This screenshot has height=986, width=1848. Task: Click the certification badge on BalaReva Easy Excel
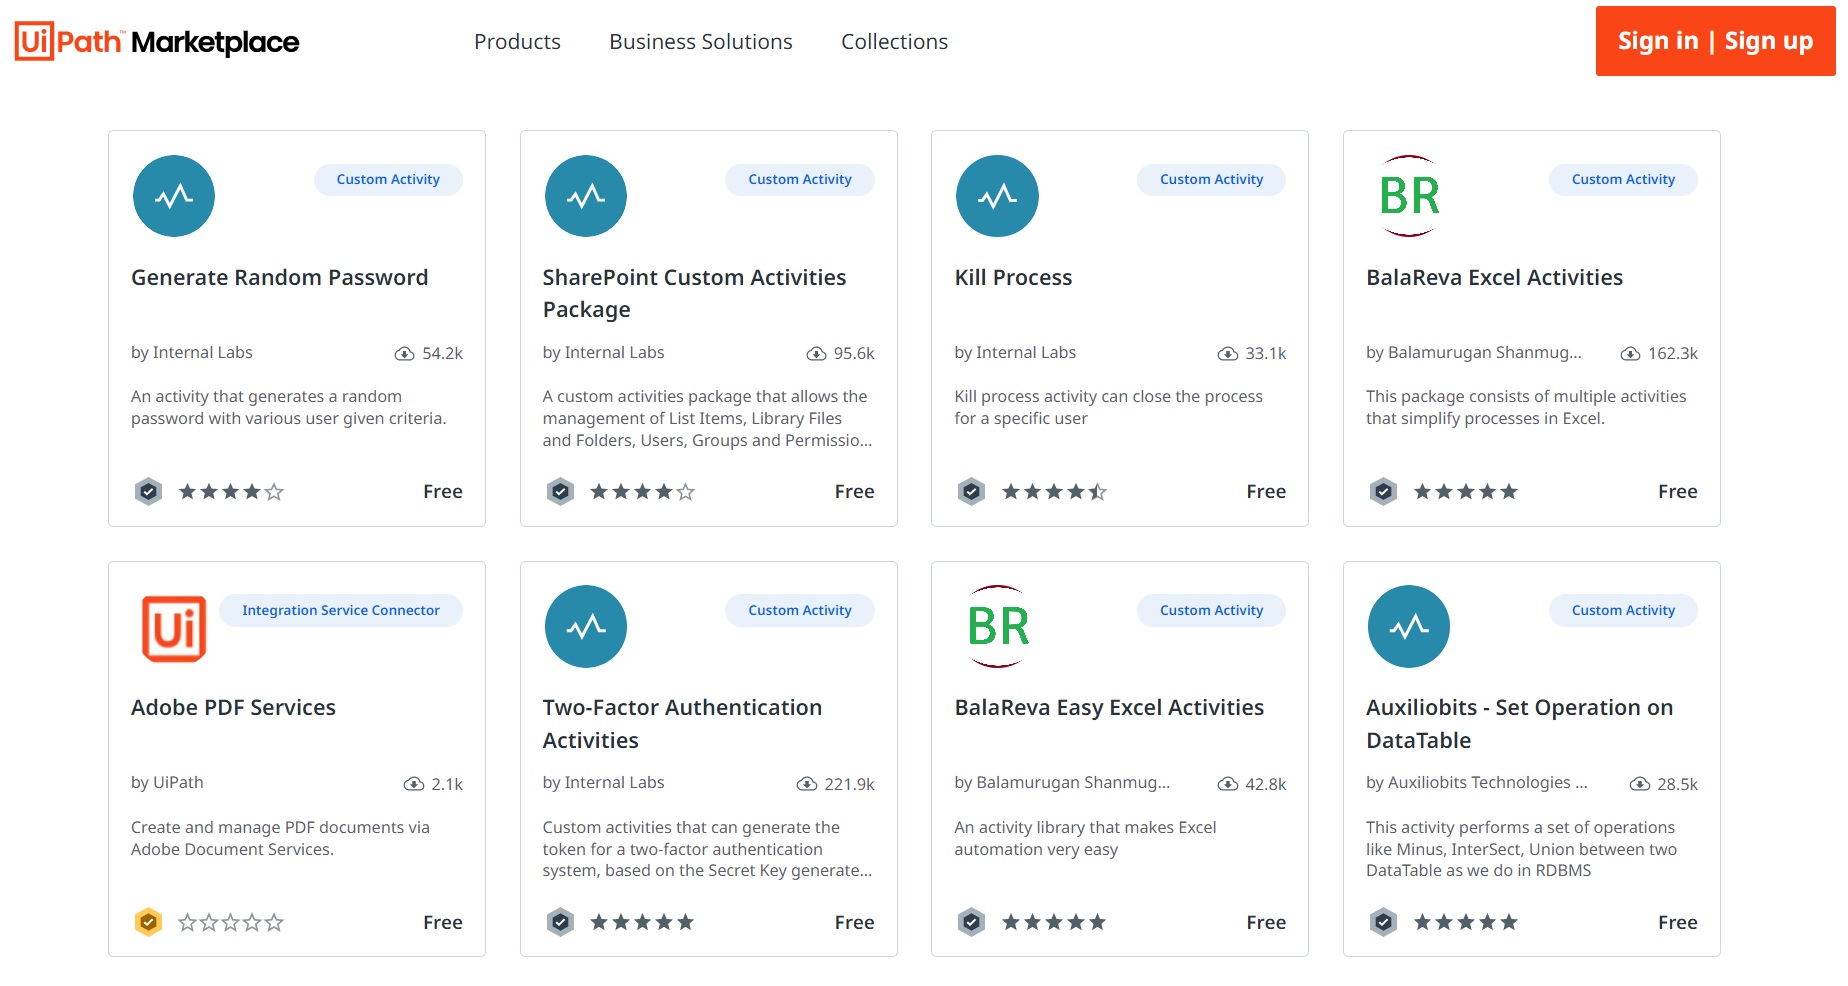[x=971, y=922]
